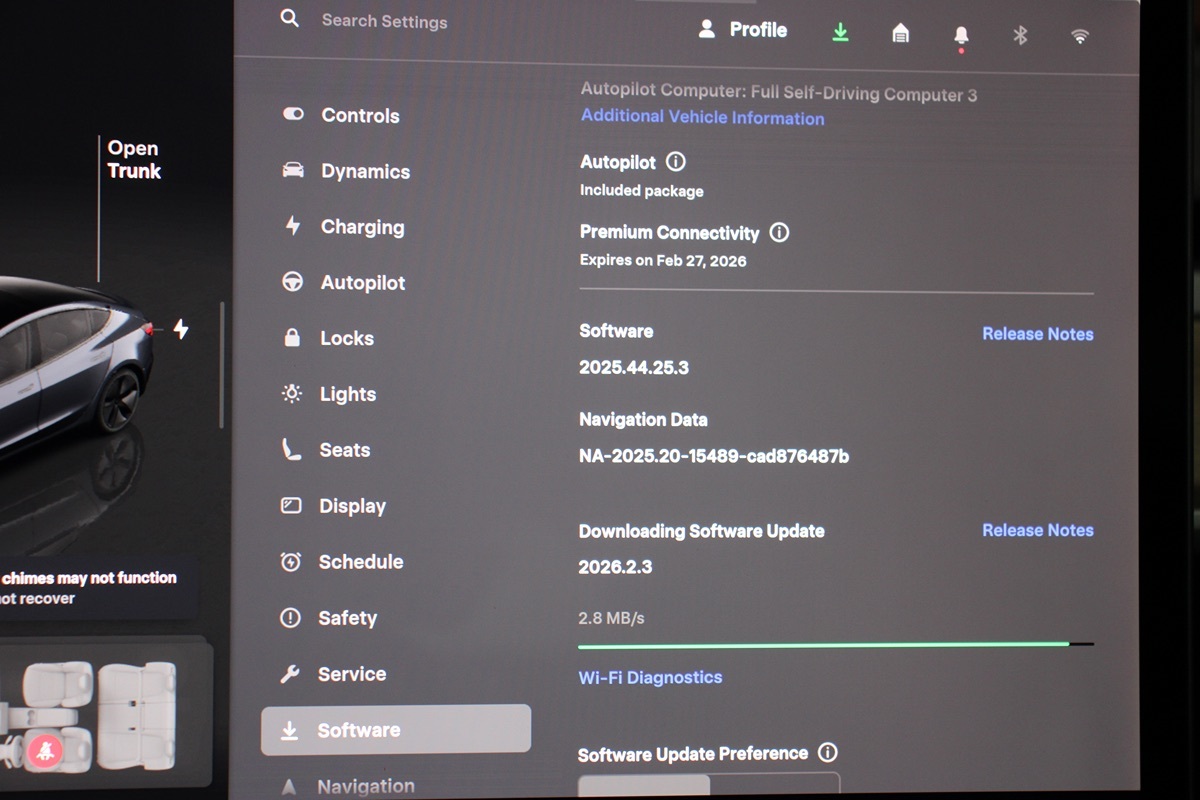The width and height of the screenshot is (1200, 800).
Task: Open the Controls settings section
Action: click(x=359, y=116)
